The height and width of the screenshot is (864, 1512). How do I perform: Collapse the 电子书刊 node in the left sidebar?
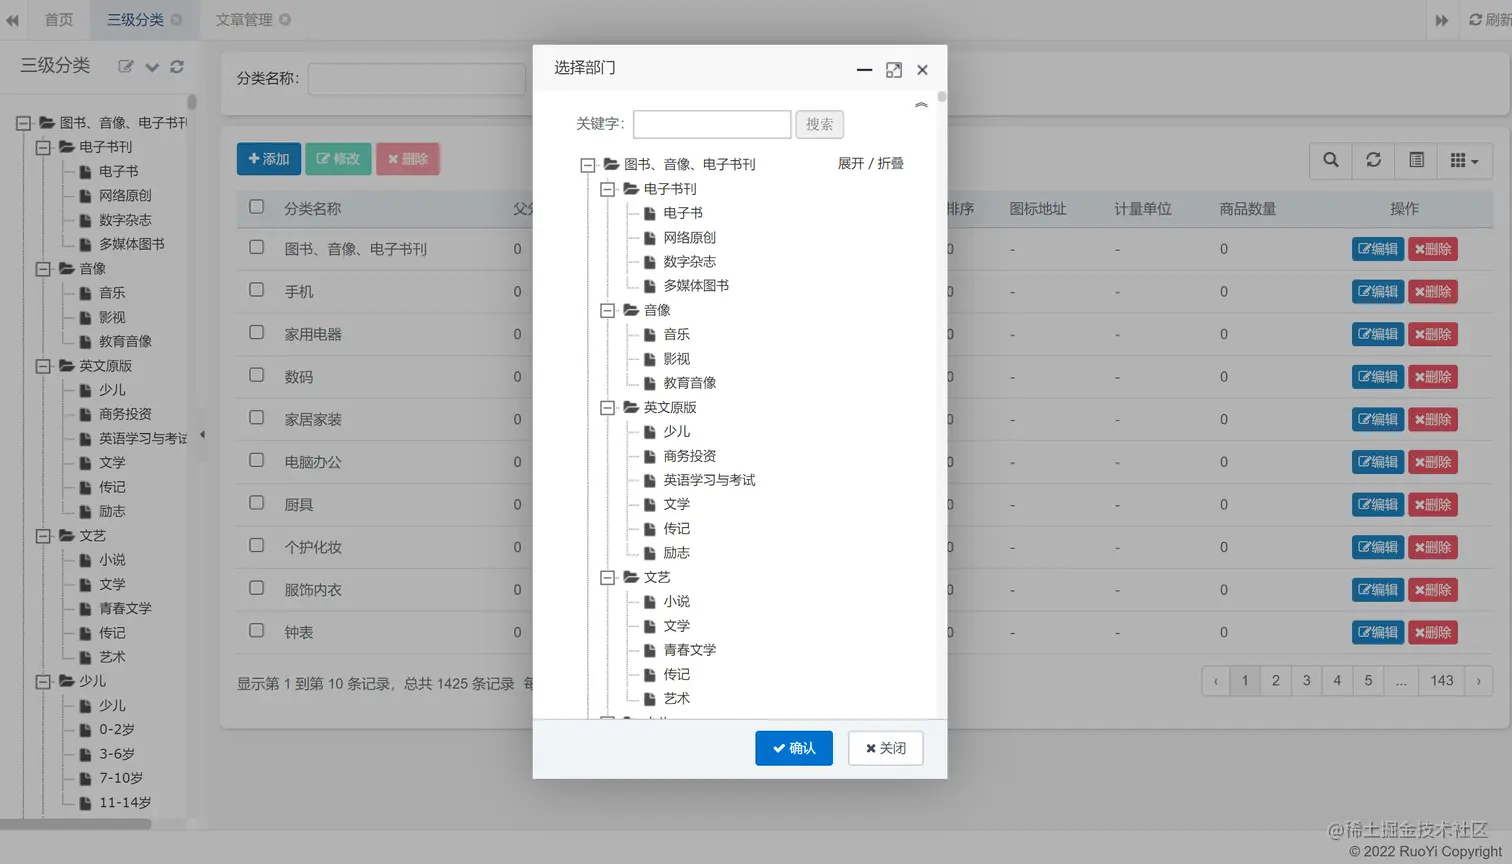click(x=43, y=147)
